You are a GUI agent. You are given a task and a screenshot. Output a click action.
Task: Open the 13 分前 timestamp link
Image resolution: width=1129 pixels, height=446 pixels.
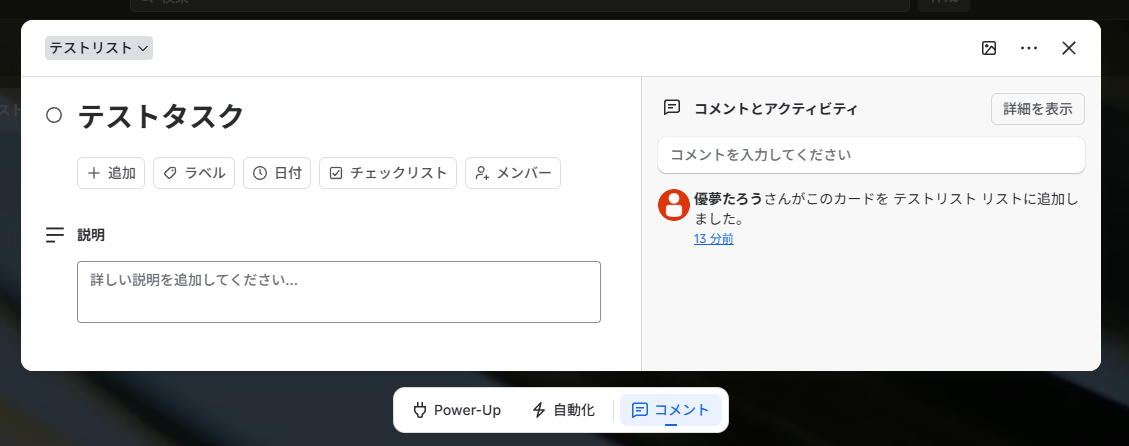(714, 239)
